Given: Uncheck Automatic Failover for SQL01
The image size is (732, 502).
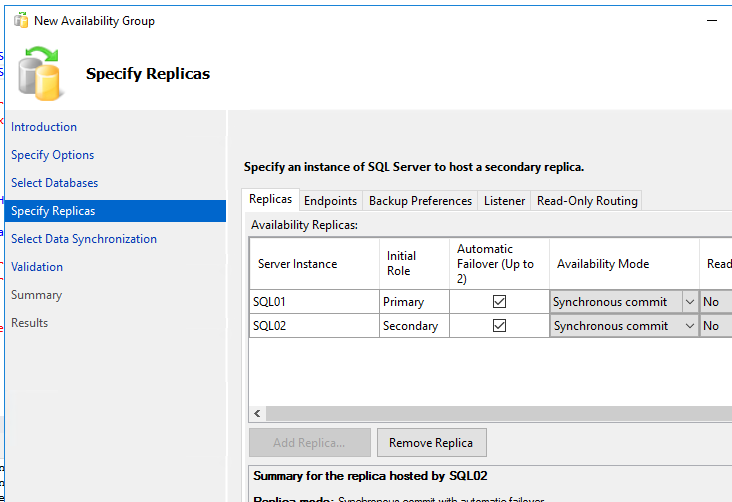Looking at the screenshot, I should pos(499,302).
